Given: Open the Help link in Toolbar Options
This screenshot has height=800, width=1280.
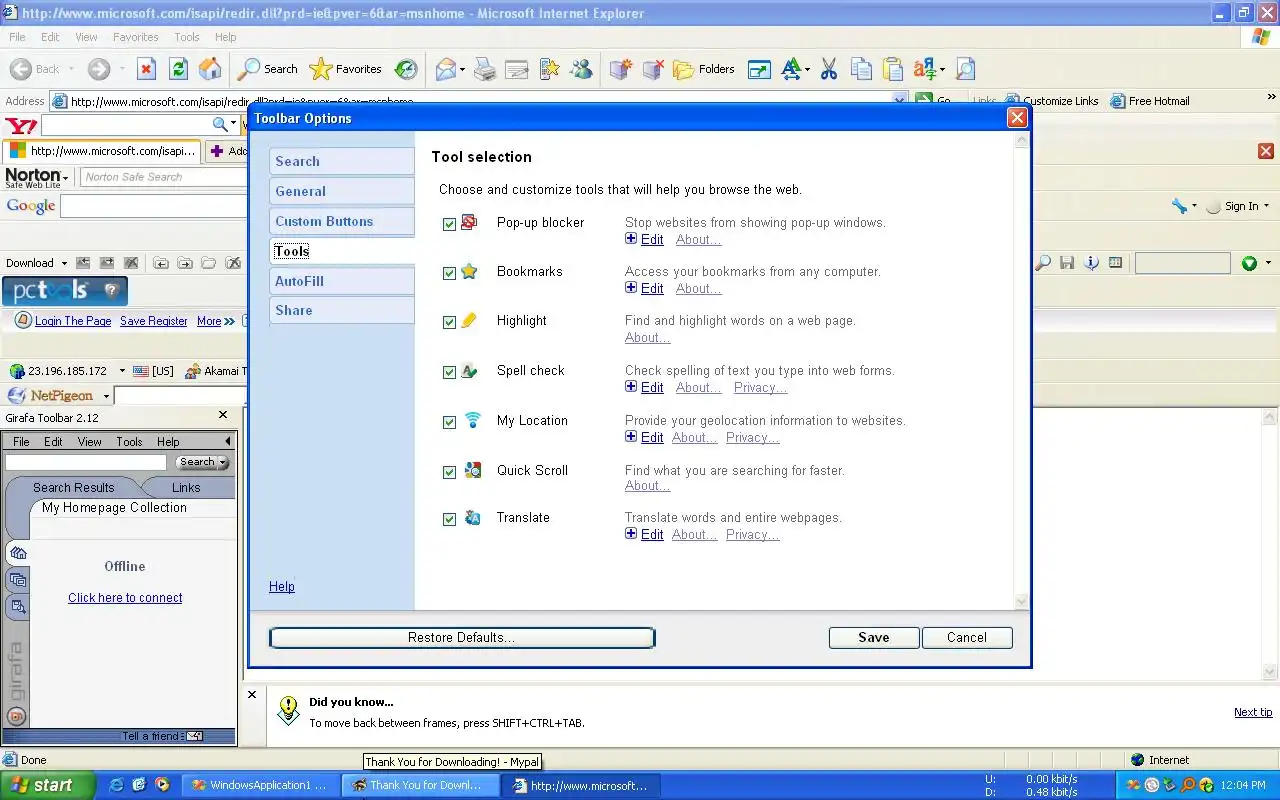Looking at the screenshot, I should (282, 586).
